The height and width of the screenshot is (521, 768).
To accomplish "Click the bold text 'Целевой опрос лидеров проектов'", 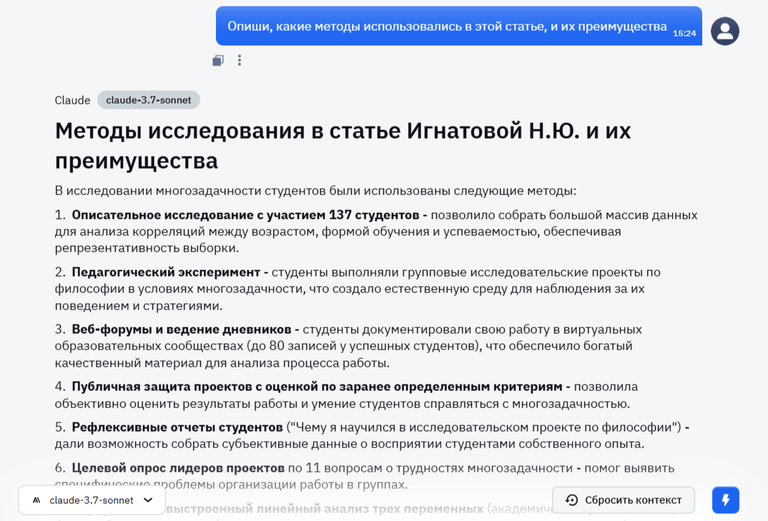I will tap(178, 468).
